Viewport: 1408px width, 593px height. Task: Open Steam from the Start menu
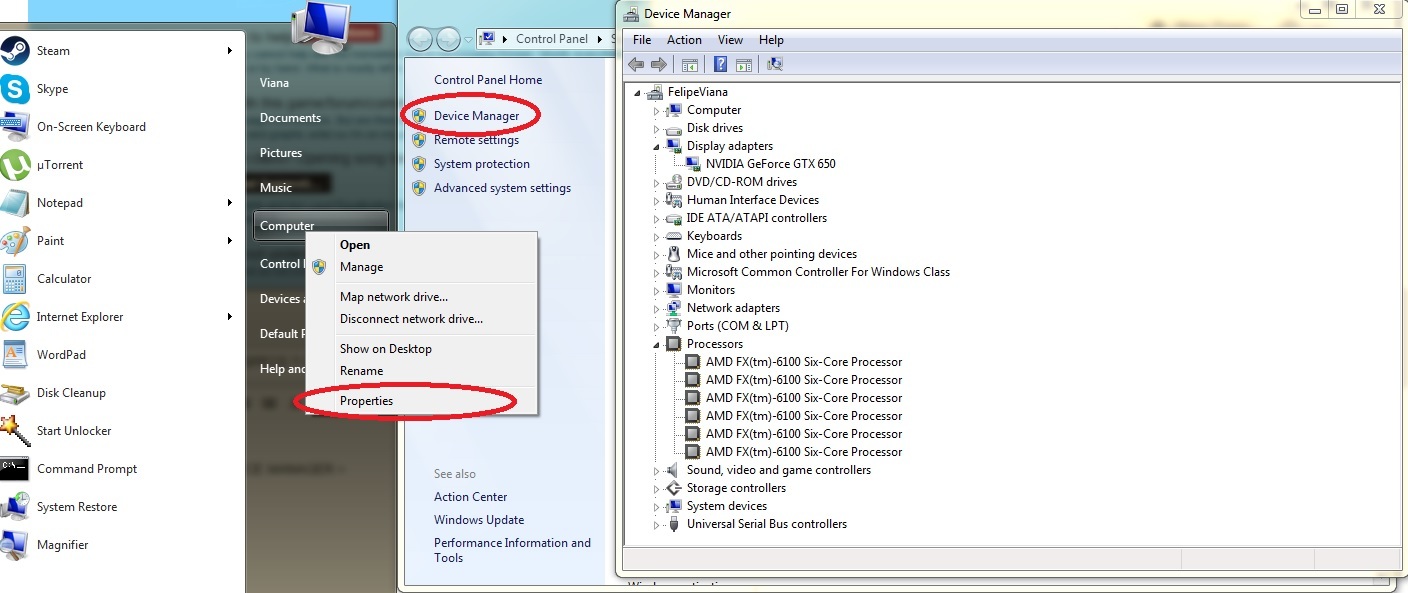click(53, 51)
